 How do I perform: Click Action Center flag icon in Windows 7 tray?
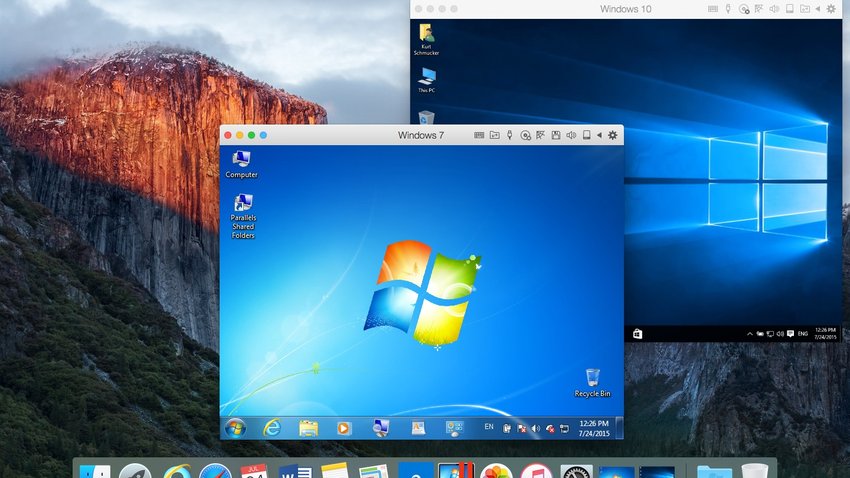click(521, 429)
